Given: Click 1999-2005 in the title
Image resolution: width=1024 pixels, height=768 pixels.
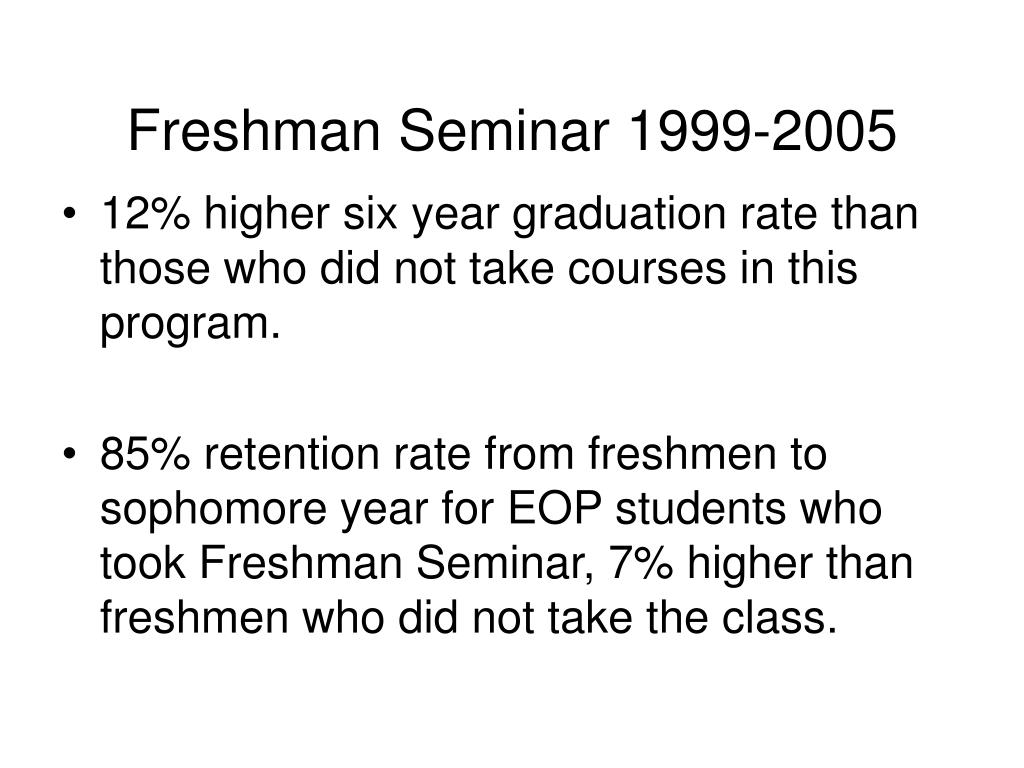Looking at the screenshot, I should pyautogui.click(x=761, y=131).
